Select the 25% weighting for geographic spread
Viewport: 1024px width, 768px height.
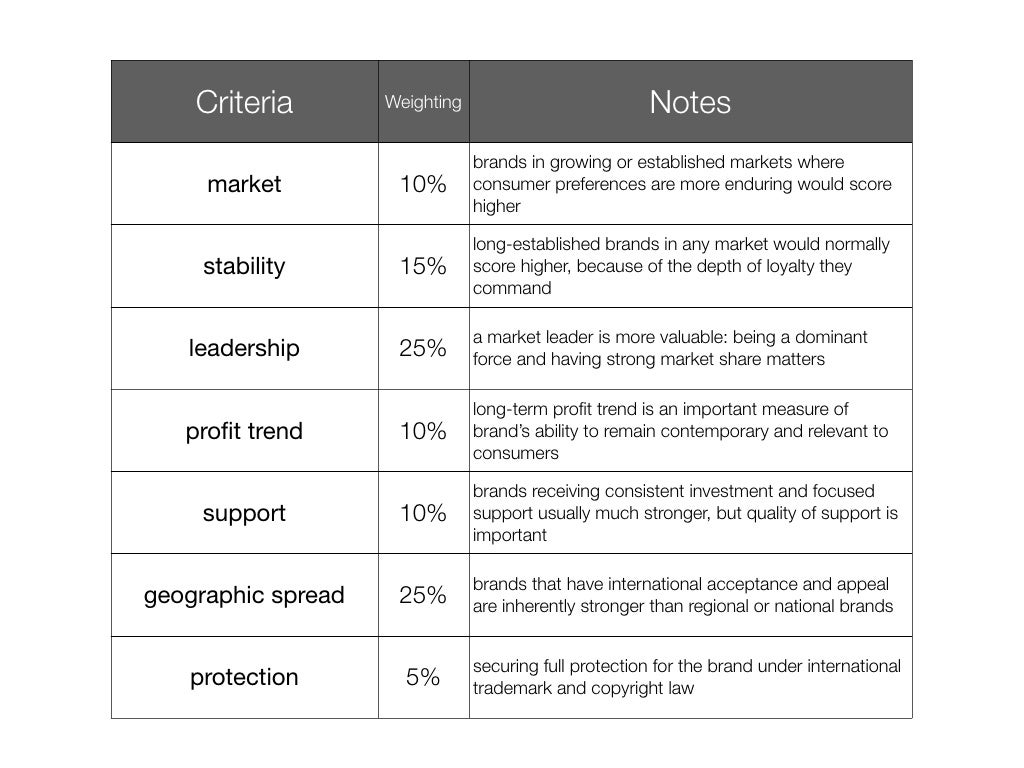(423, 596)
